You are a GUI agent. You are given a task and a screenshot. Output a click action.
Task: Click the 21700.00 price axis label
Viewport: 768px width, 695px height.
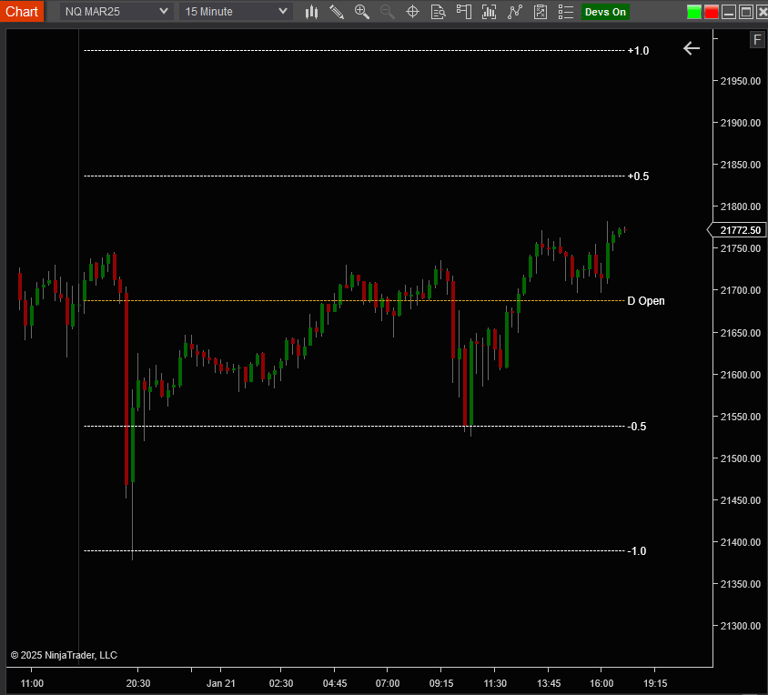click(x=740, y=290)
